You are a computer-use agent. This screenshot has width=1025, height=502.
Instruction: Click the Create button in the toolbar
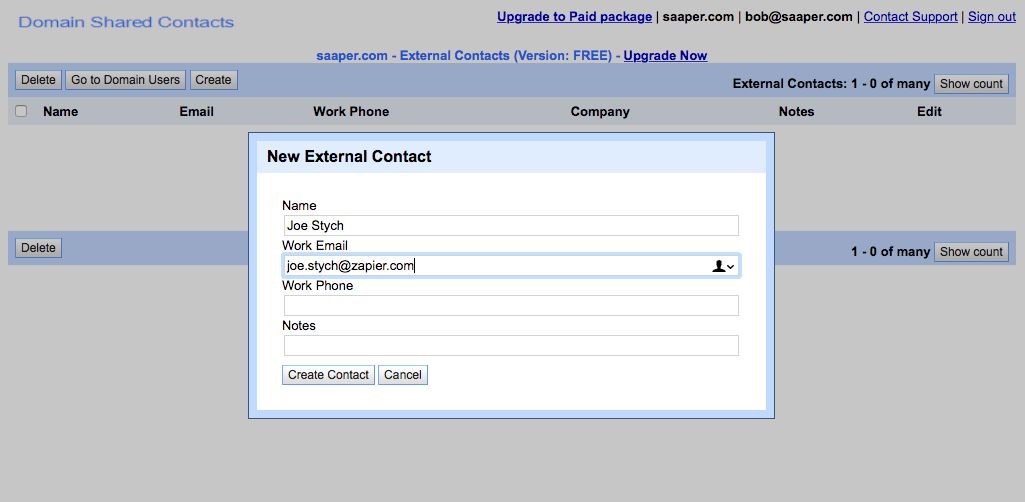(213, 80)
